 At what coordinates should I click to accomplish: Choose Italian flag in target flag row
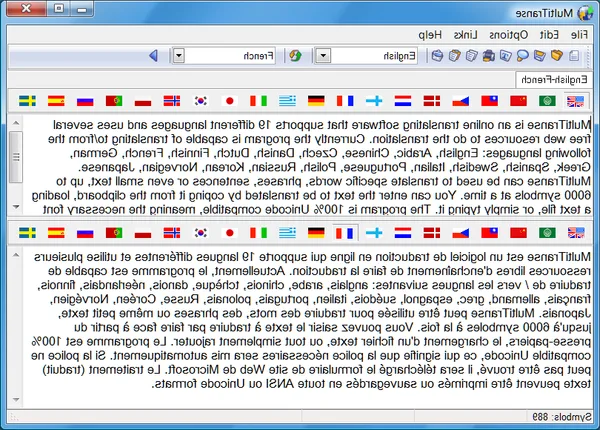258,233
